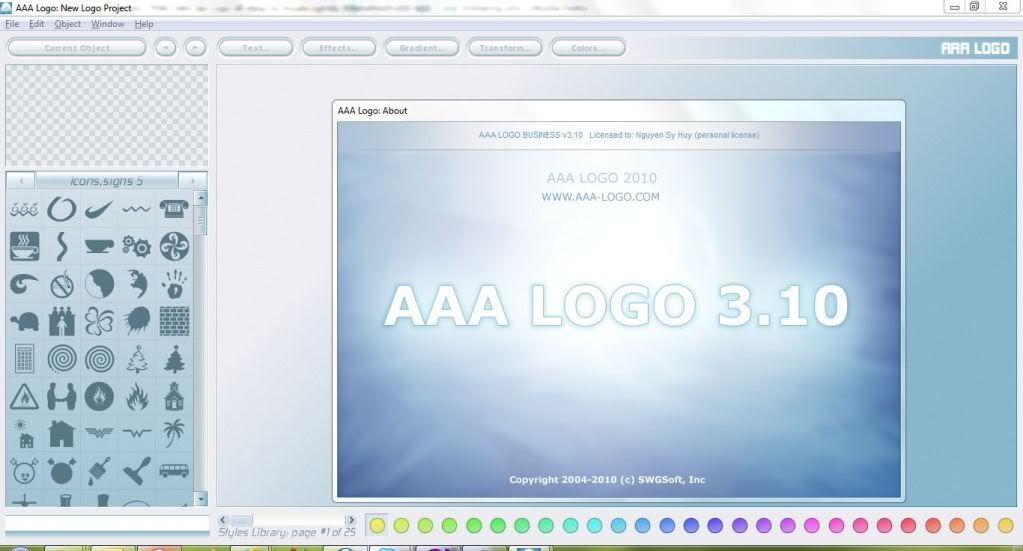Open the Text... editor button
Image resolution: width=1023 pixels, height=551 pixels.
coord(256,48)
